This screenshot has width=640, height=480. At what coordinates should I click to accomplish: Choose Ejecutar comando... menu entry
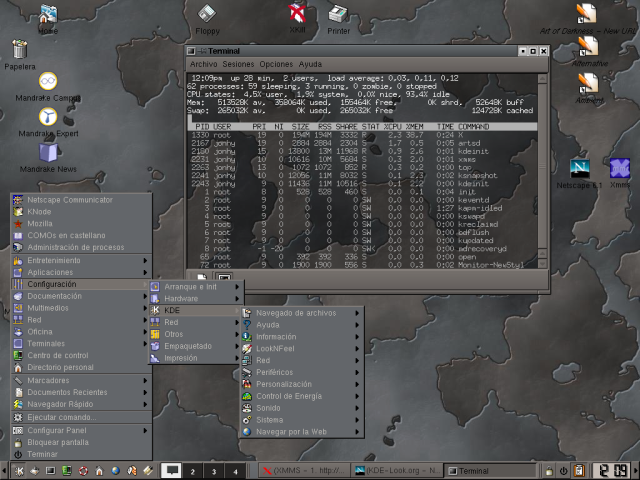(81, 417)
